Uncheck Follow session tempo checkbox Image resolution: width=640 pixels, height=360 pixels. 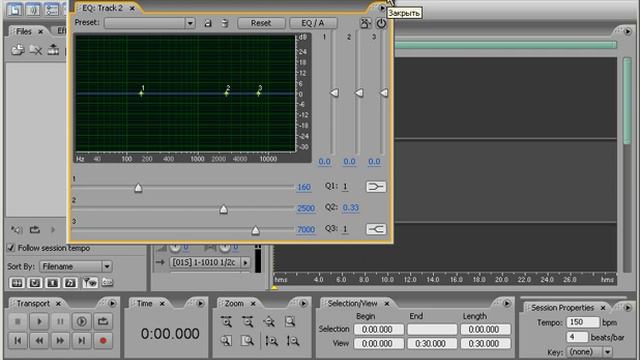tap(11, 248)
